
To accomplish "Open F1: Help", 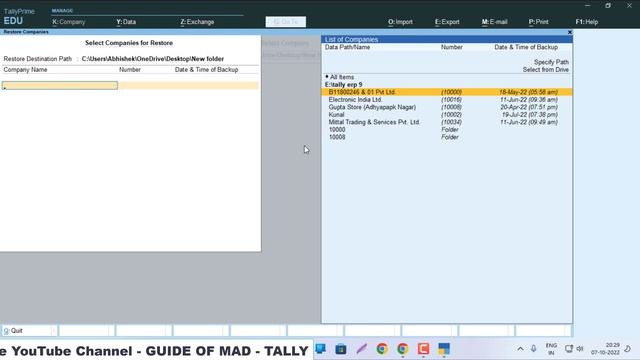I will pyautogui.click(x=587, y=22).
